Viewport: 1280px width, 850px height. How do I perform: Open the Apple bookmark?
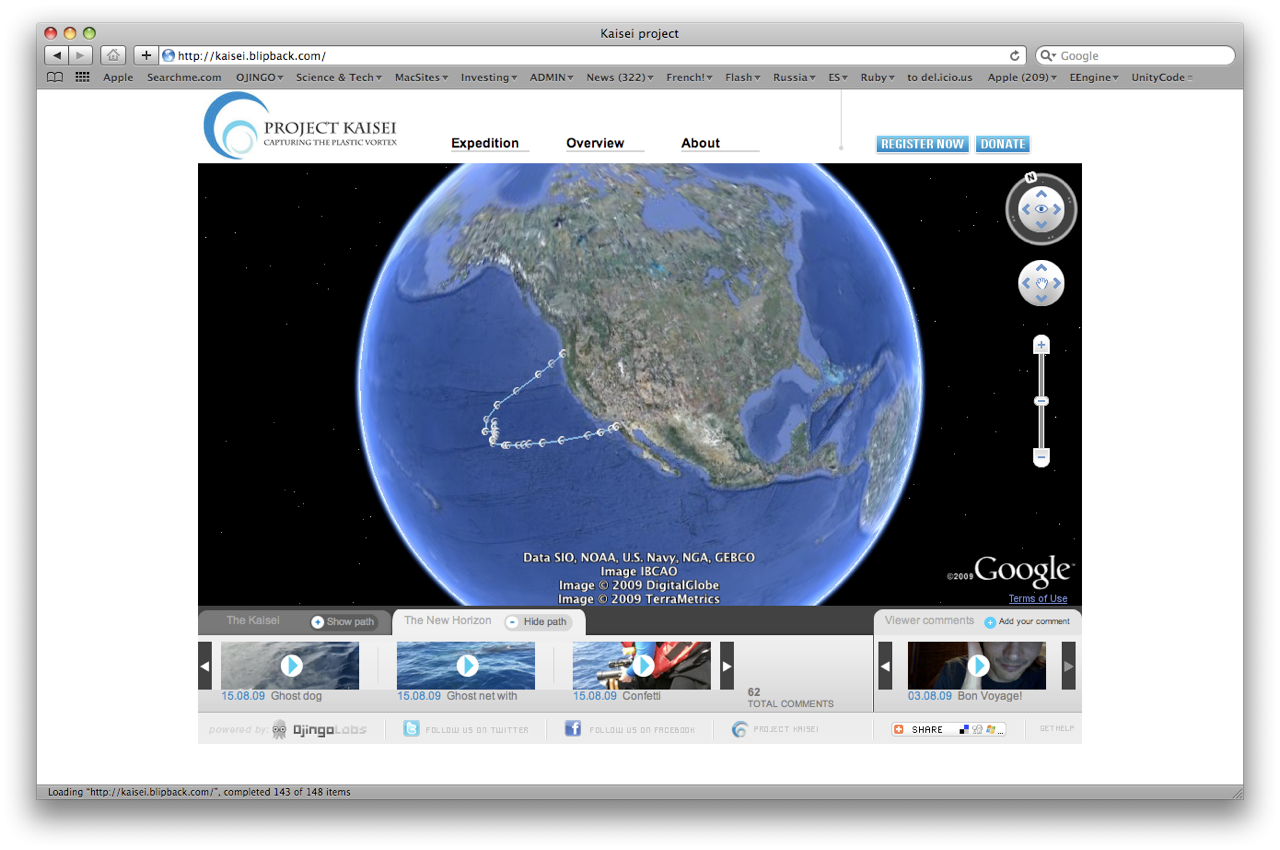[x=118, y=77]
